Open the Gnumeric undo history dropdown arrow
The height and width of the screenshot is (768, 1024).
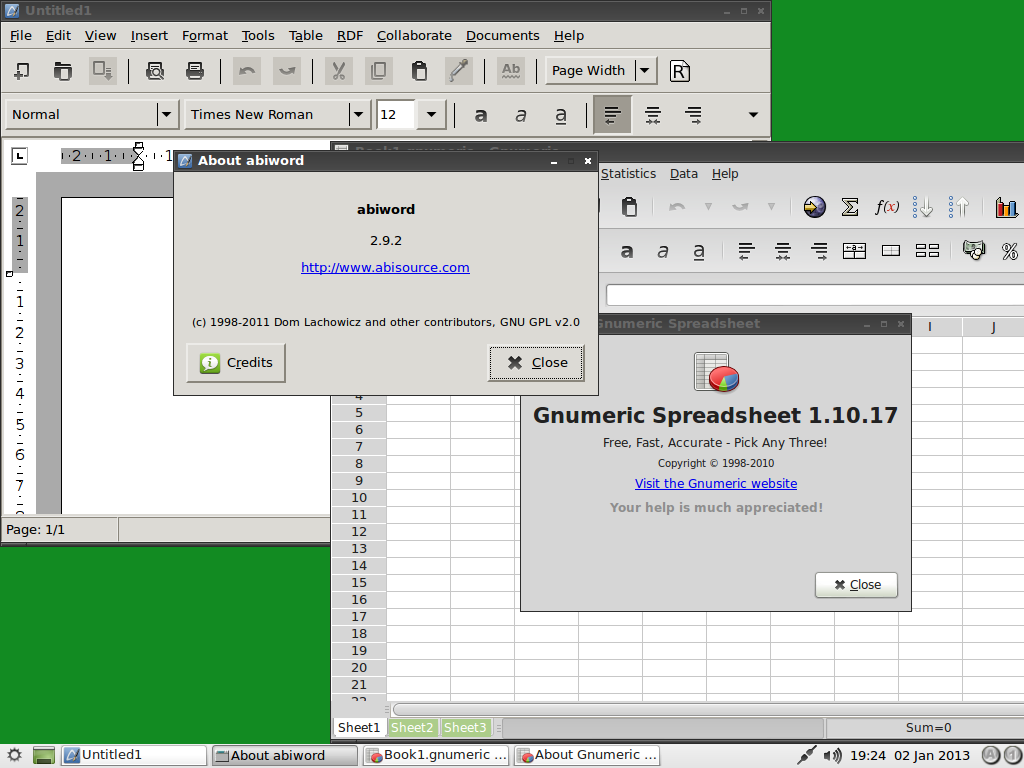coord(708,207)
